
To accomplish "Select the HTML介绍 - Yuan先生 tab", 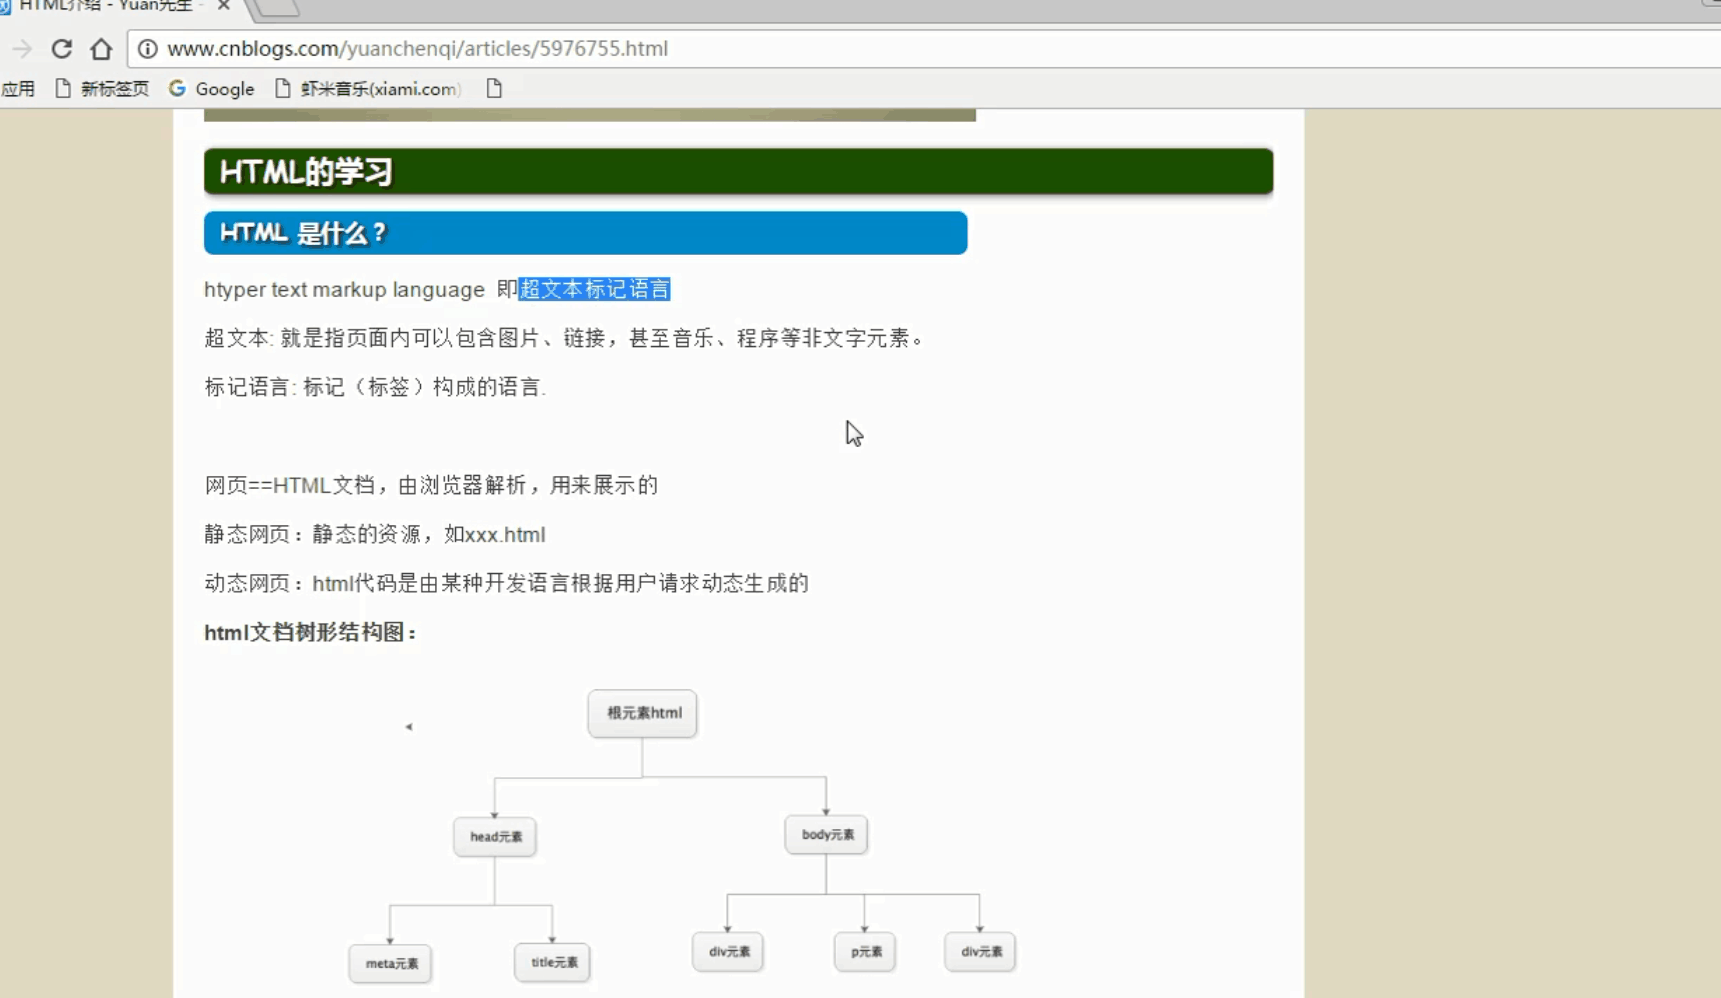I will tap(110, 6).
